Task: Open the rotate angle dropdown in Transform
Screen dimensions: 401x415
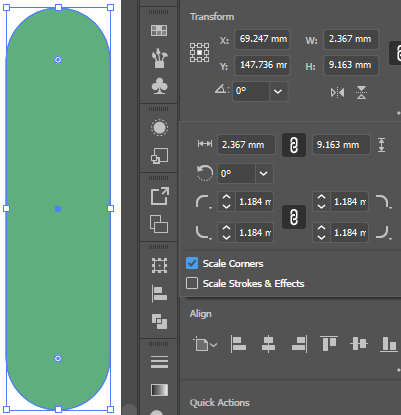Action: tap(278, 91)
